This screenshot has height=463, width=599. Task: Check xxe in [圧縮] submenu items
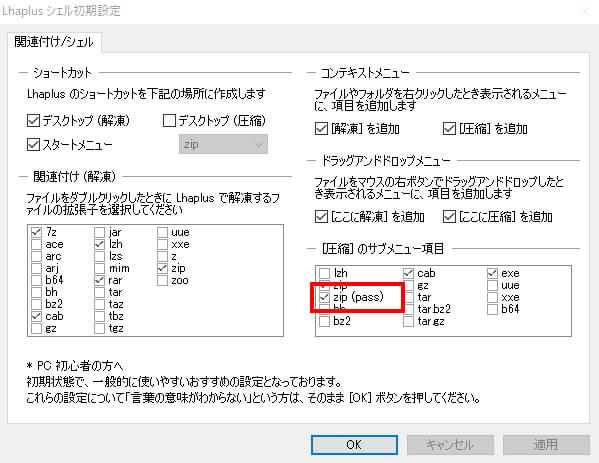coord(492,297)
